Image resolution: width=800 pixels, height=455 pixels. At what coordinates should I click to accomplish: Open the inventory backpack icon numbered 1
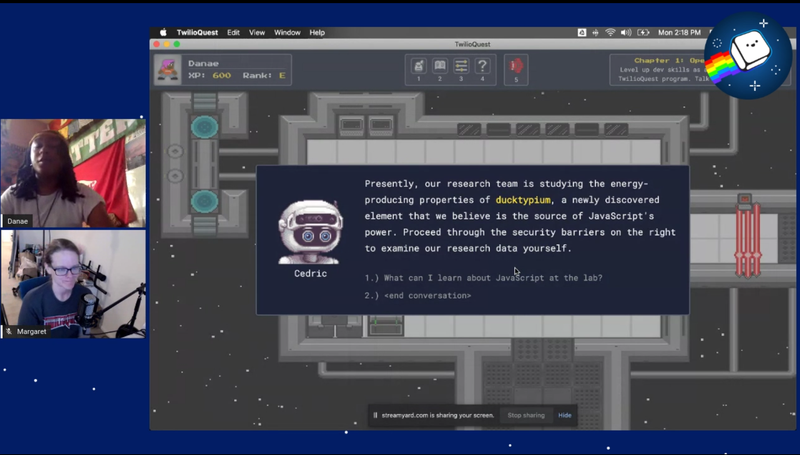click(418, 66)
